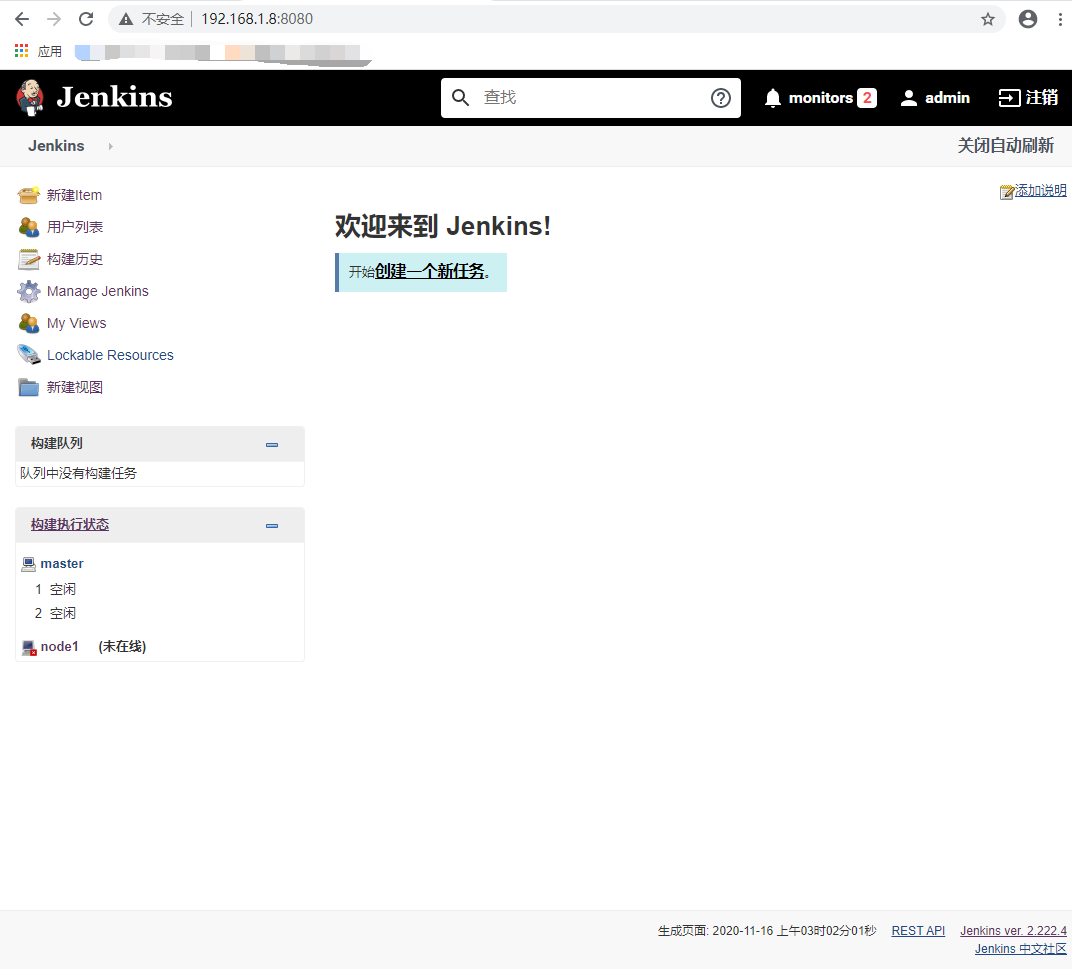
Task: Click the 欢迎来到 Jenkins! heading
Action: [443, 226]
